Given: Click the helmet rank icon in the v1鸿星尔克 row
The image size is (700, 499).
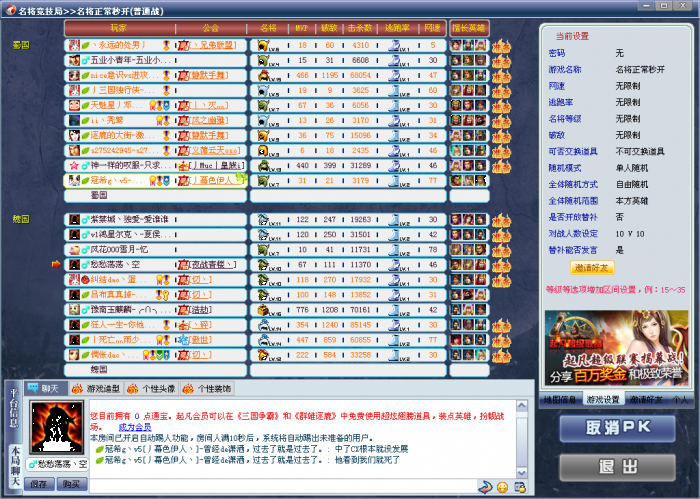Looking at the screenshot, I should 263,235.
